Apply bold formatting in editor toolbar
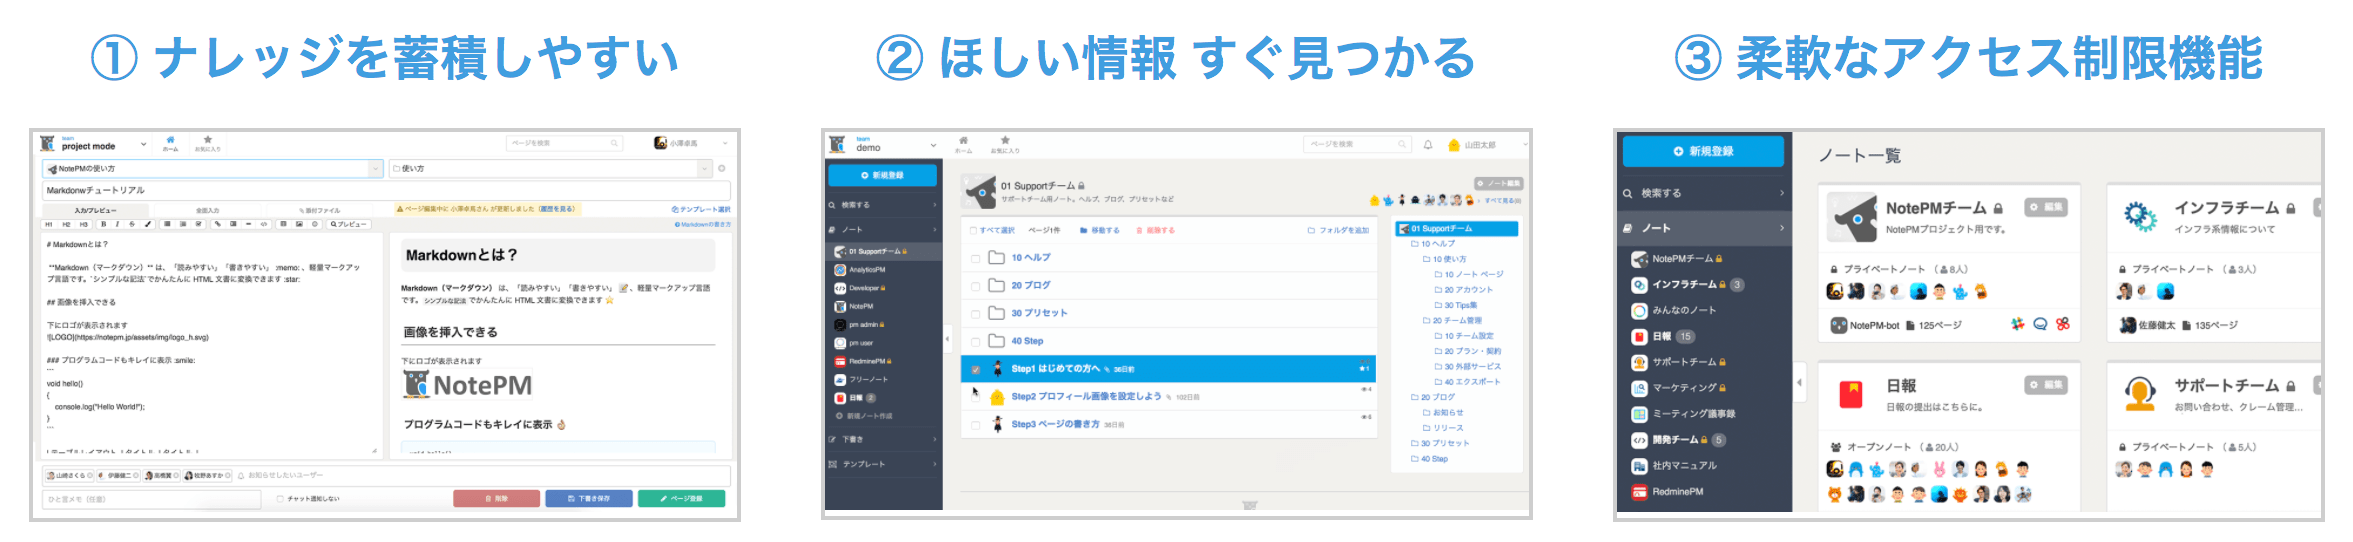 103,224
